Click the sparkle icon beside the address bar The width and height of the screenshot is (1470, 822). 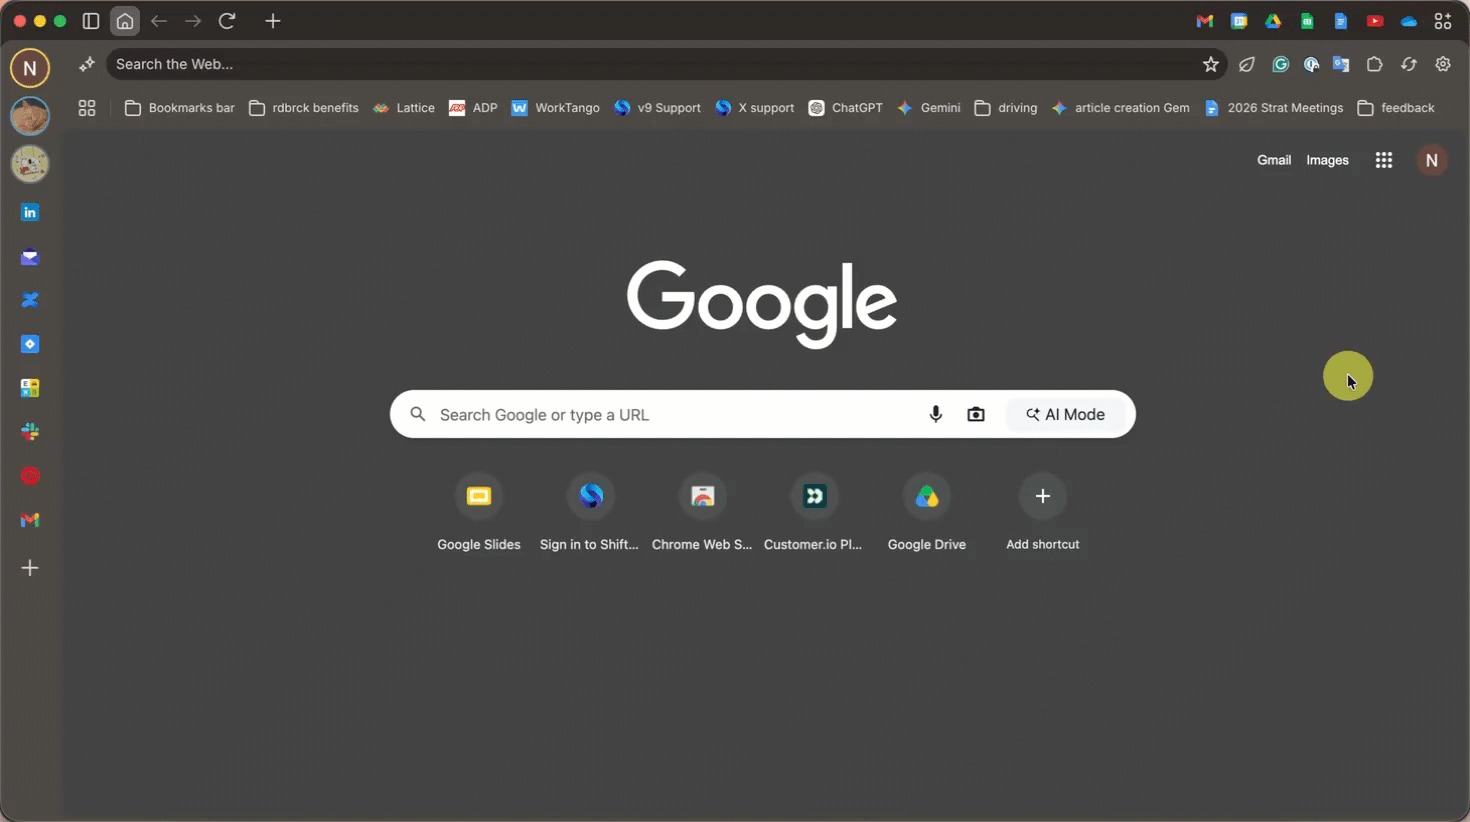(x=87, y=64)
